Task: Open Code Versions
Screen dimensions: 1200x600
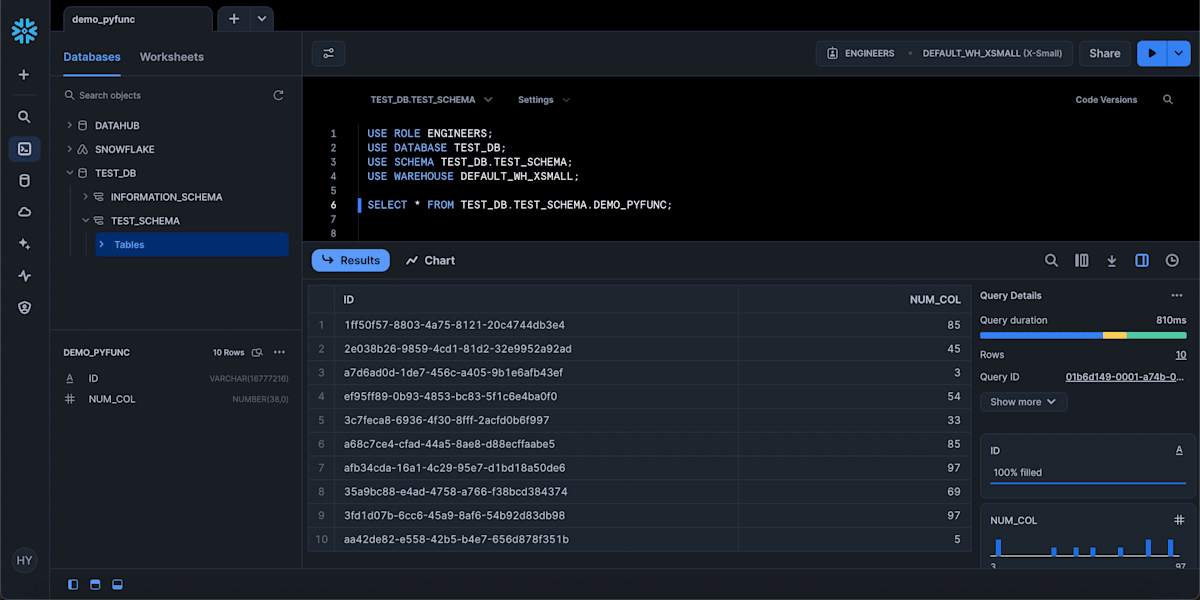Action: tap(1106, 100)
